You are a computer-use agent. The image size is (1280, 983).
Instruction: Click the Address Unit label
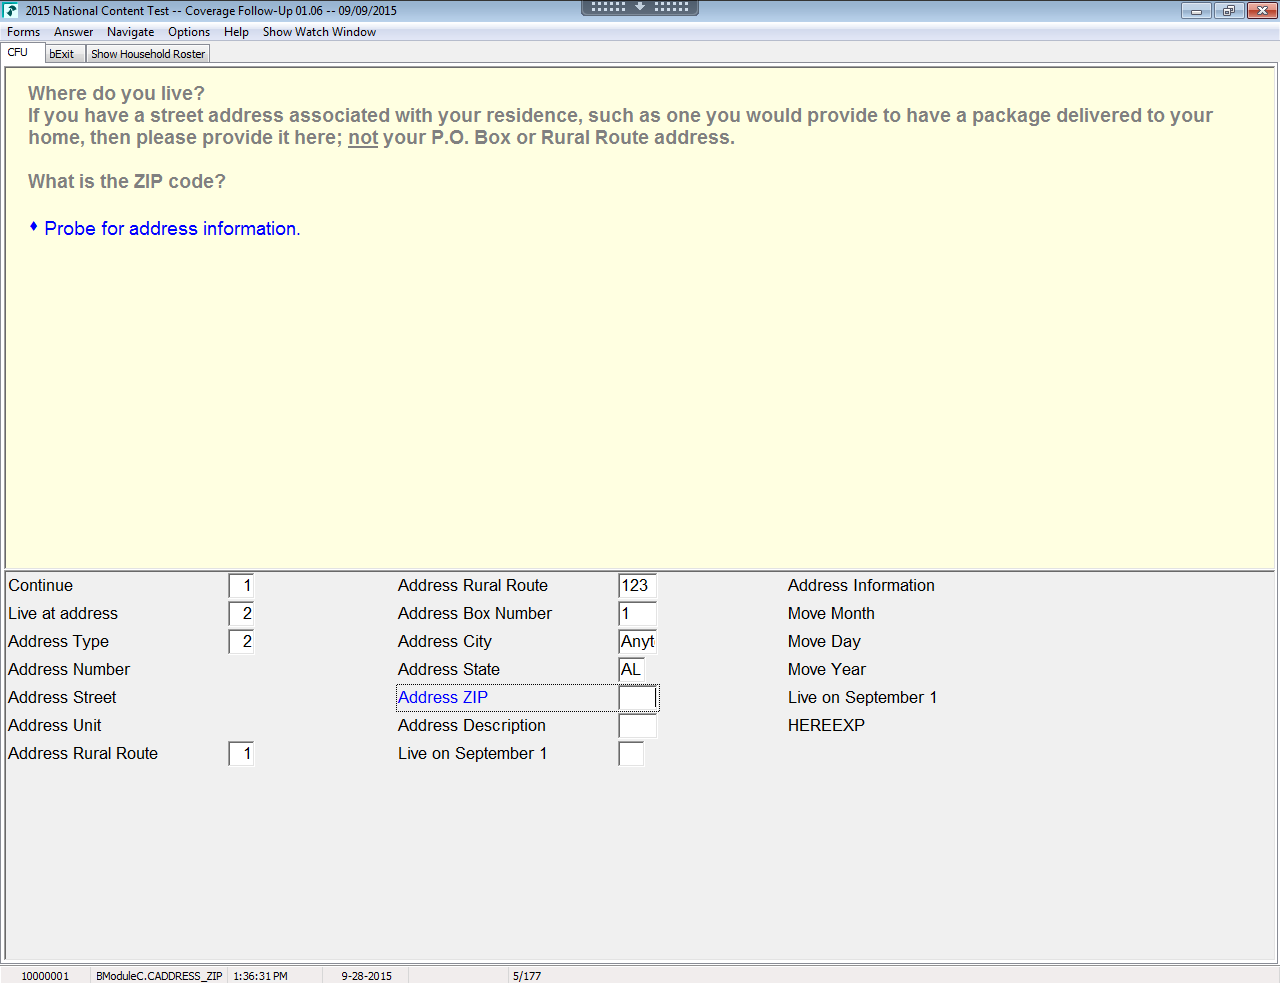(x=55, y=726)
